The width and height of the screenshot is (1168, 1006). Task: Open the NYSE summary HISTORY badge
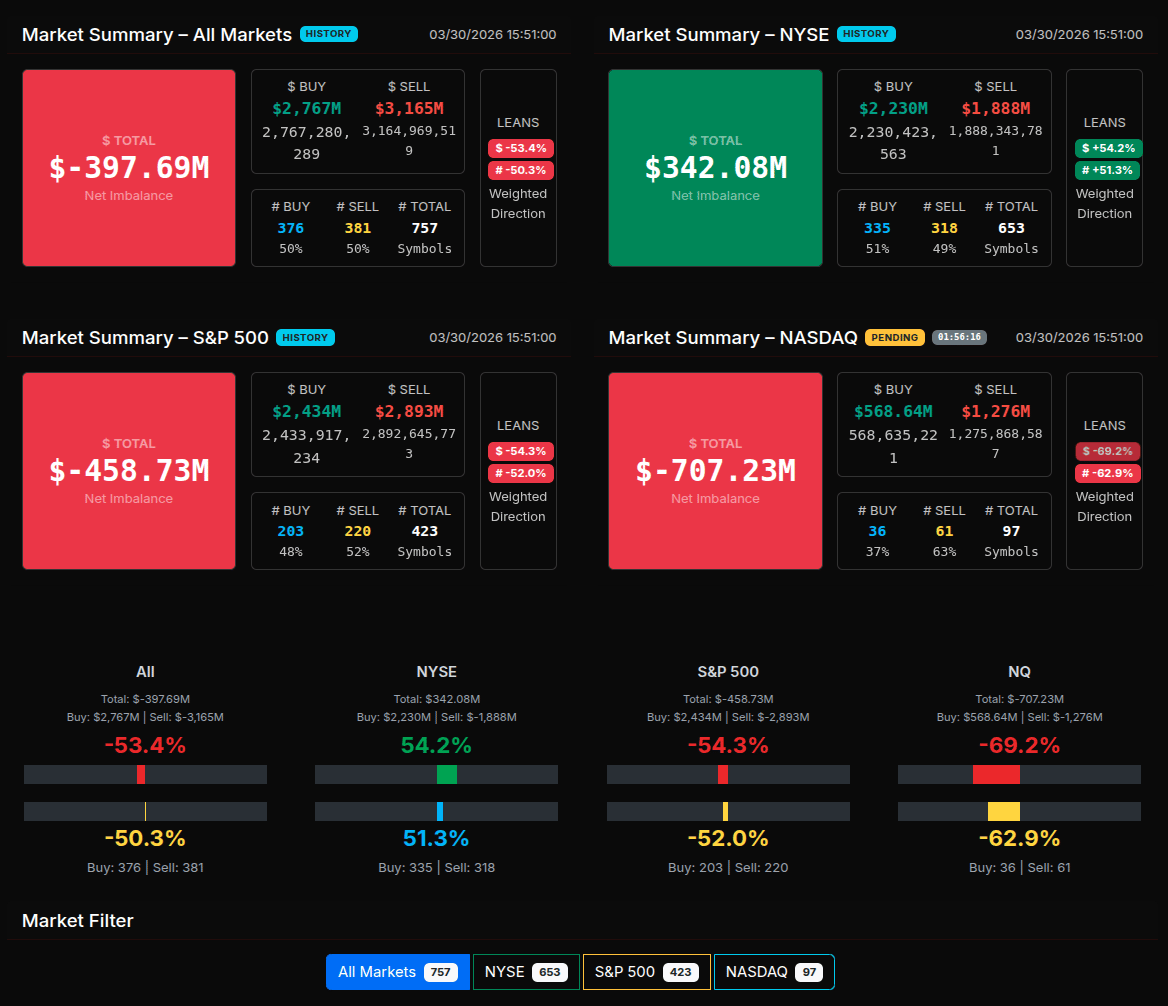865,34
